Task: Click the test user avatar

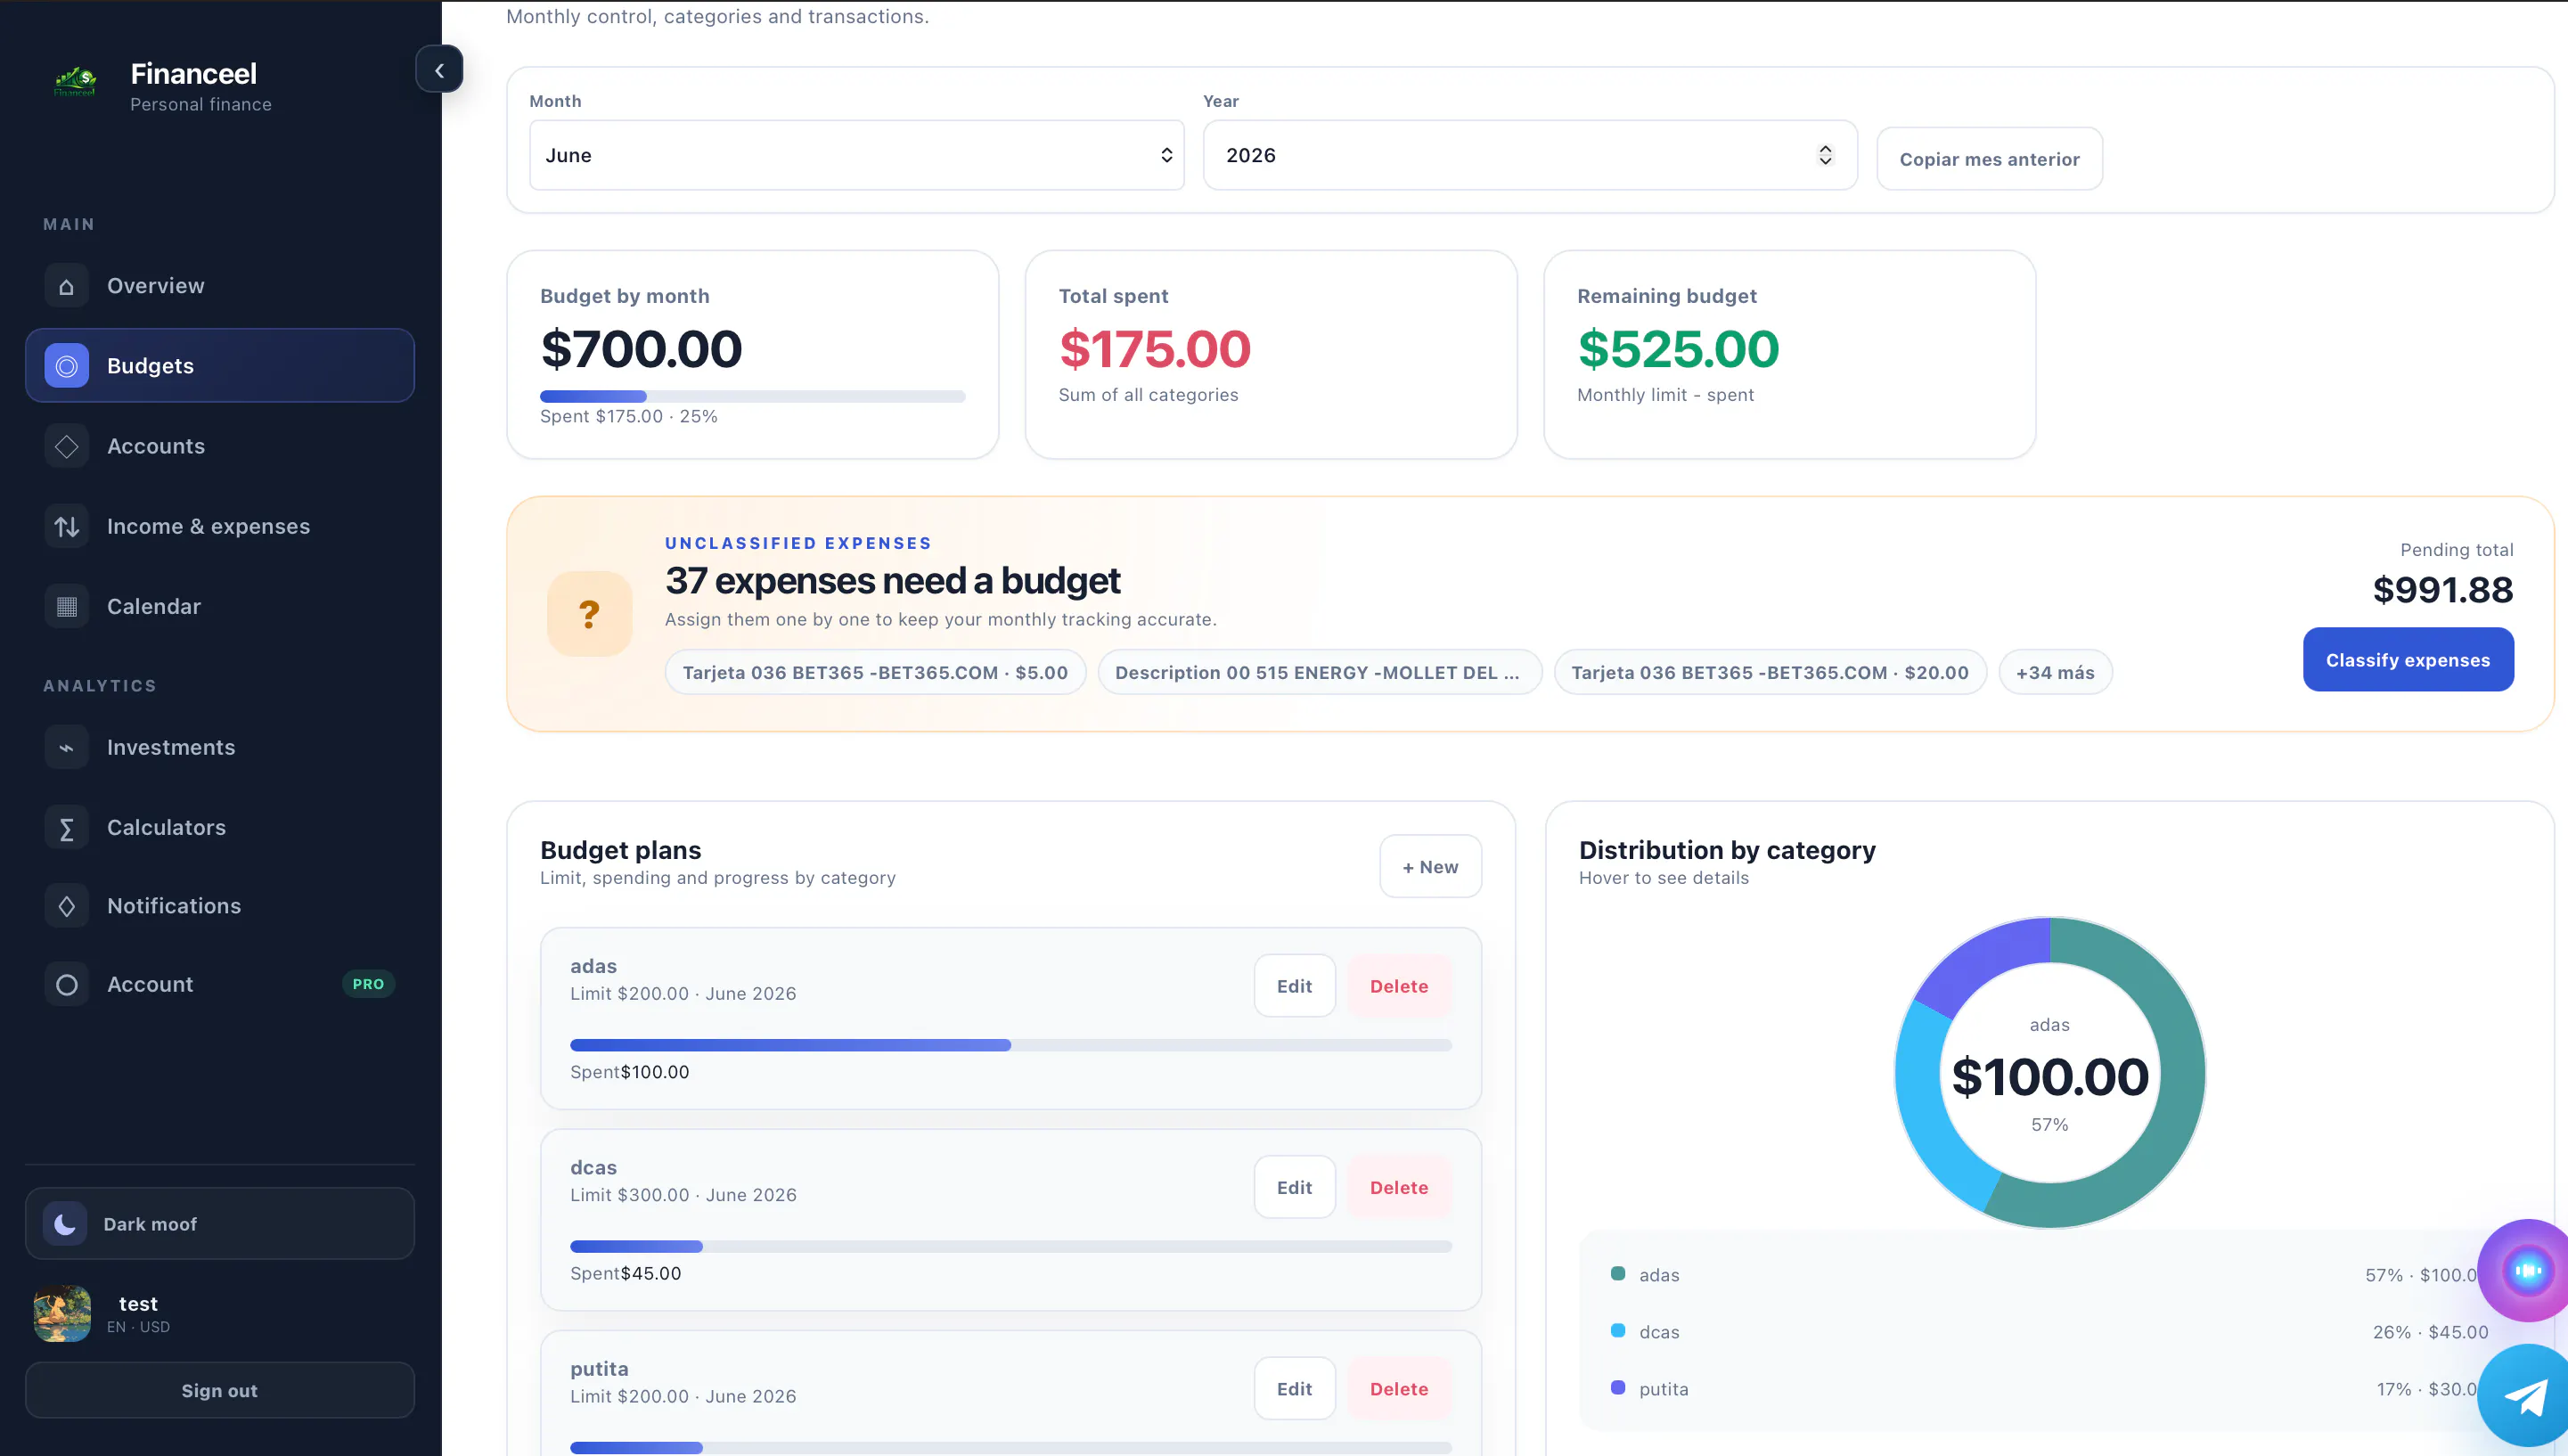Action: point(62,1313)
